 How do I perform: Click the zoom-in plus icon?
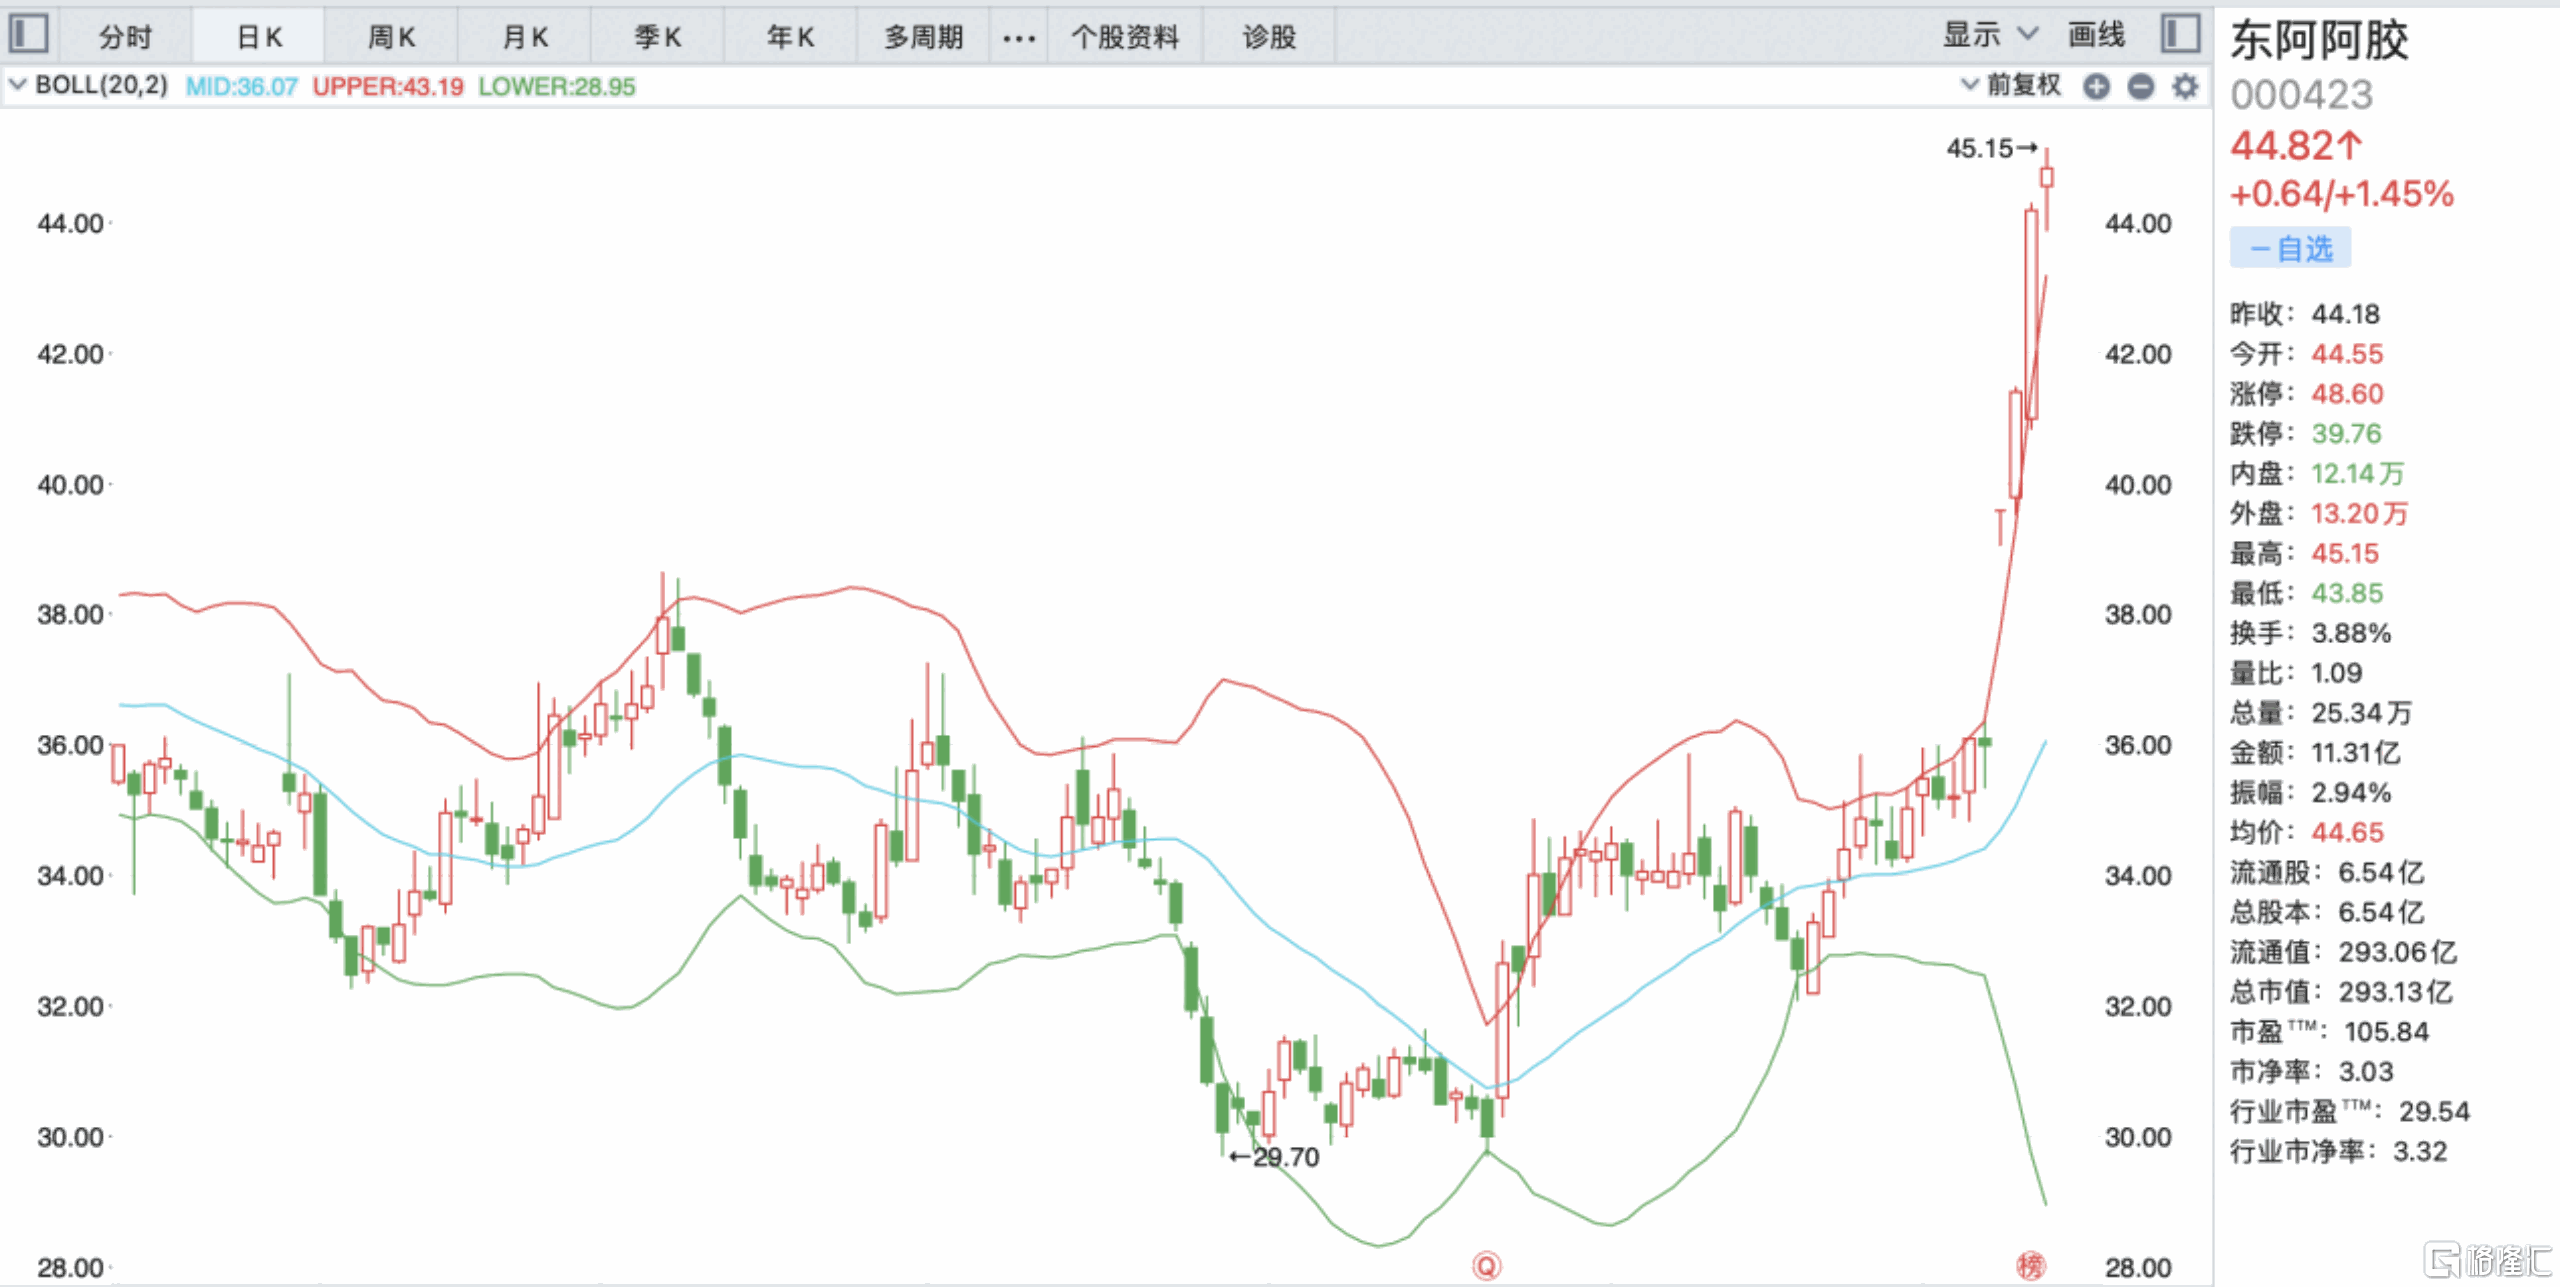2096,87
